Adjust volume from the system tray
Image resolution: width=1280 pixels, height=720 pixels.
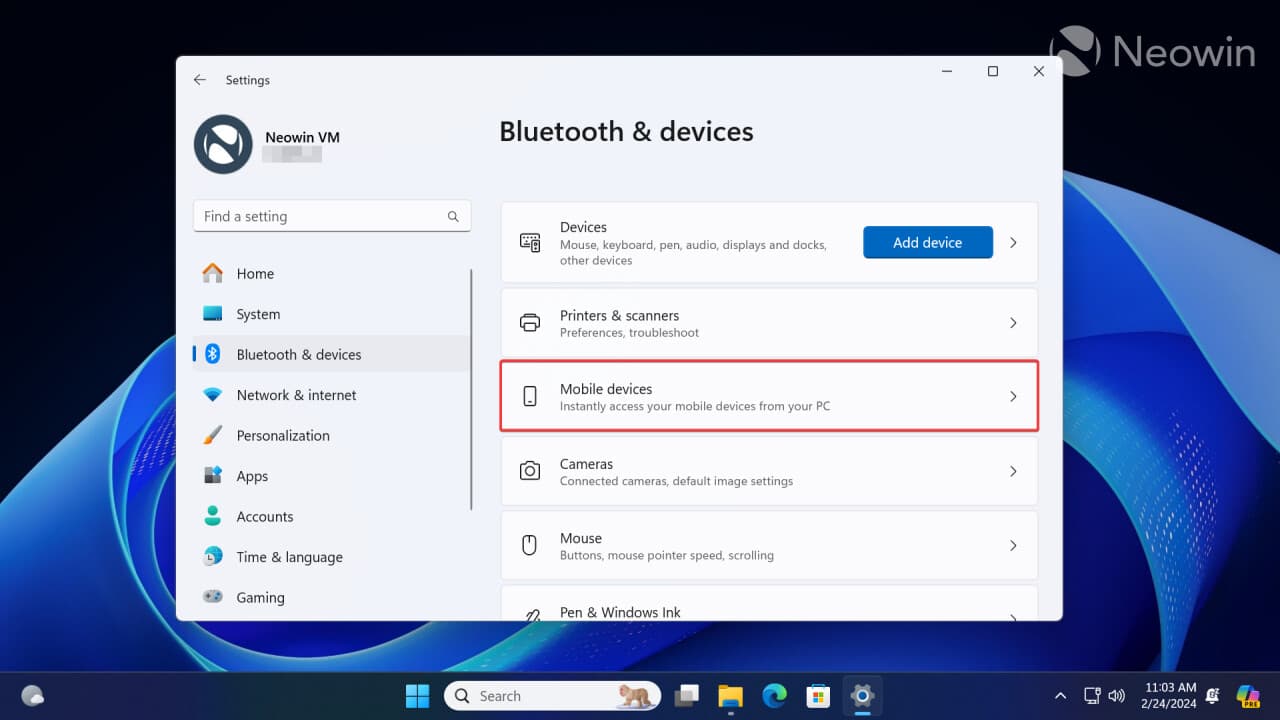[x=1117, y=695]
